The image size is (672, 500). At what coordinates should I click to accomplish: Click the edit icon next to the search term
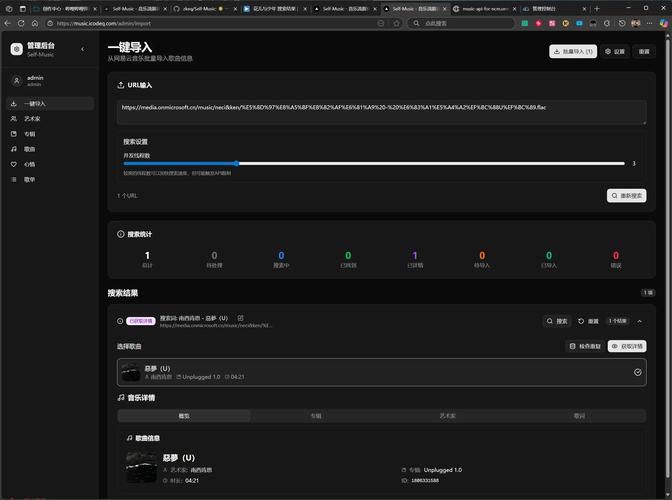coord(240,318)
